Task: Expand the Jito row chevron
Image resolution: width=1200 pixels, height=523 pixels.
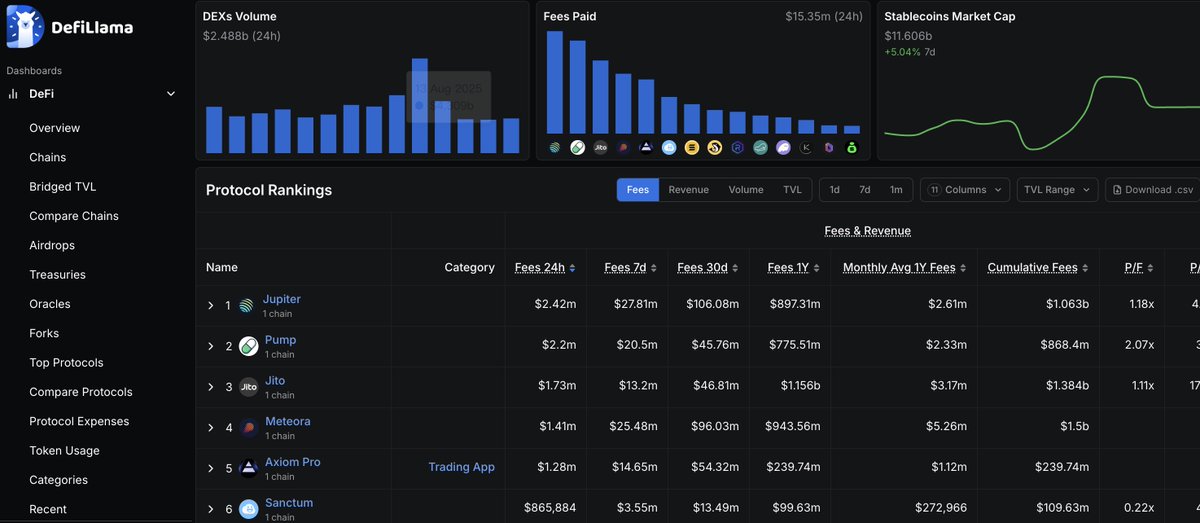Action: tap(211, 387)
